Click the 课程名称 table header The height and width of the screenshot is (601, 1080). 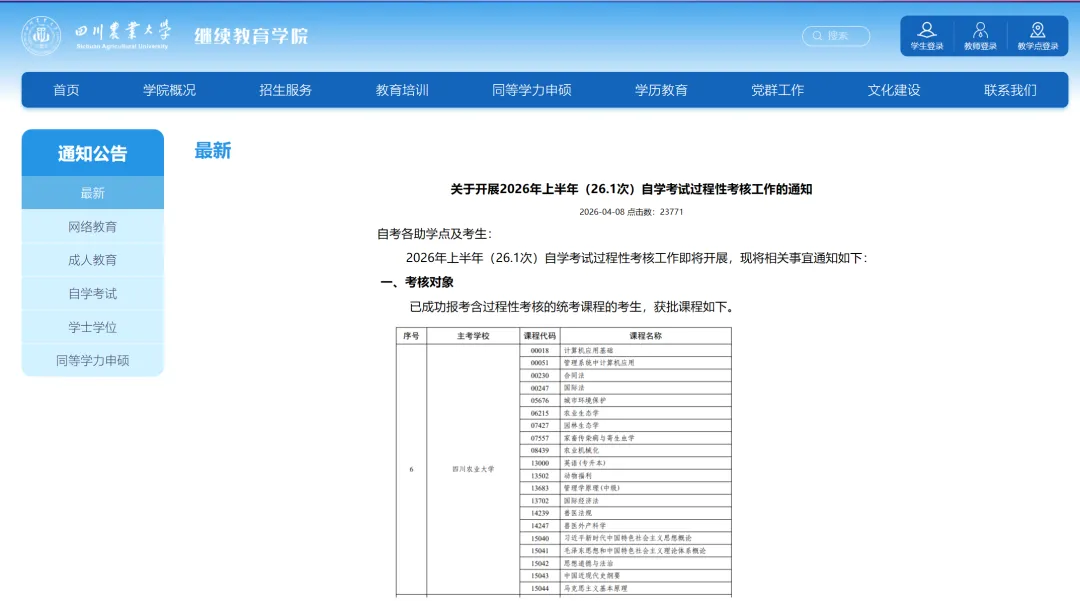click(x=645, y=336)
